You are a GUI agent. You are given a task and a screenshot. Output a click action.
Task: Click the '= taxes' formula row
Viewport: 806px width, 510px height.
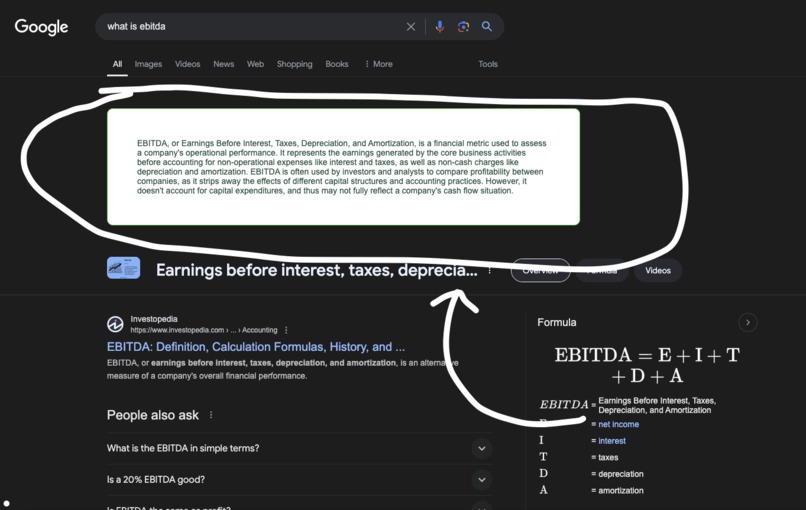[604, 457]
